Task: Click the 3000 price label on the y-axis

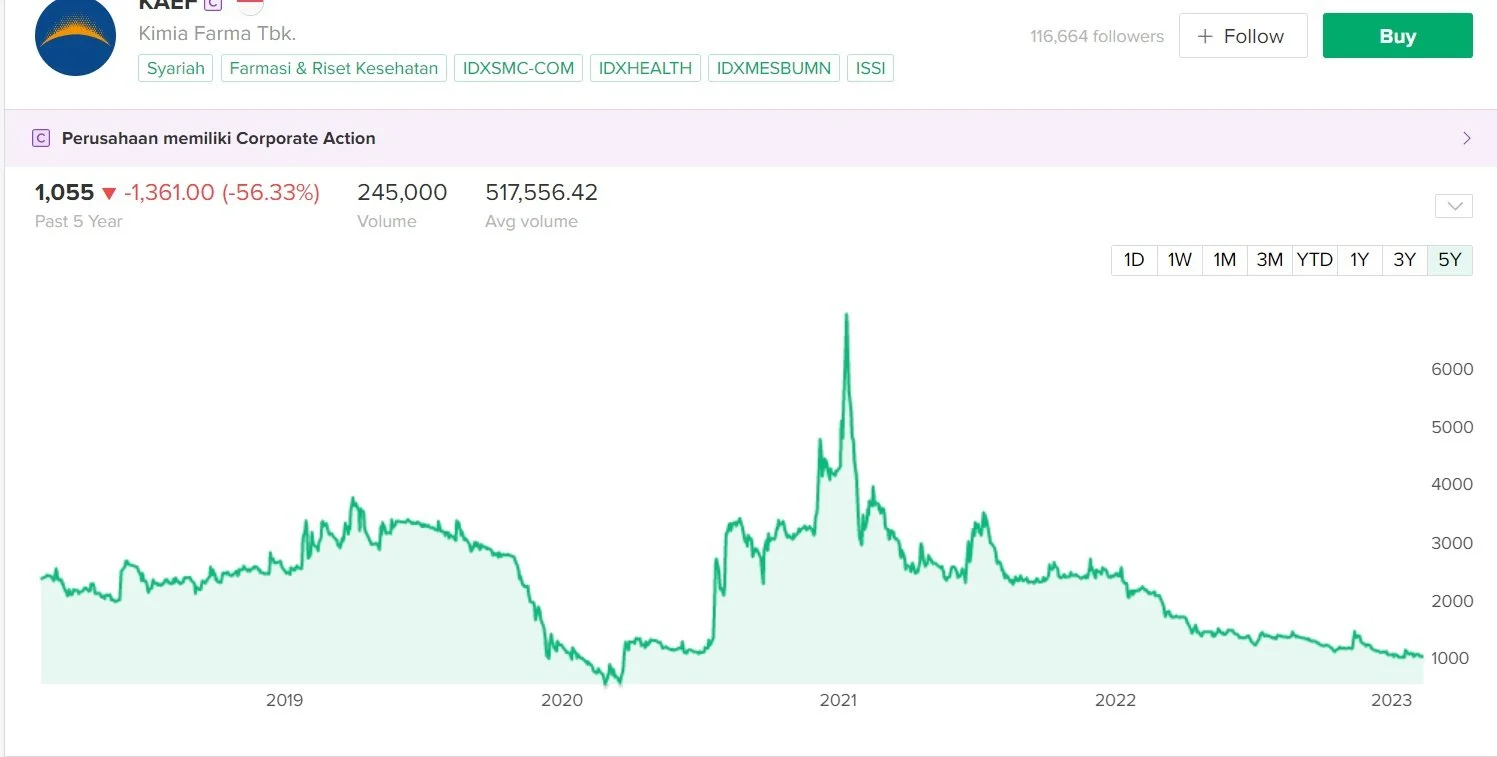Action: click(1452, 543)
